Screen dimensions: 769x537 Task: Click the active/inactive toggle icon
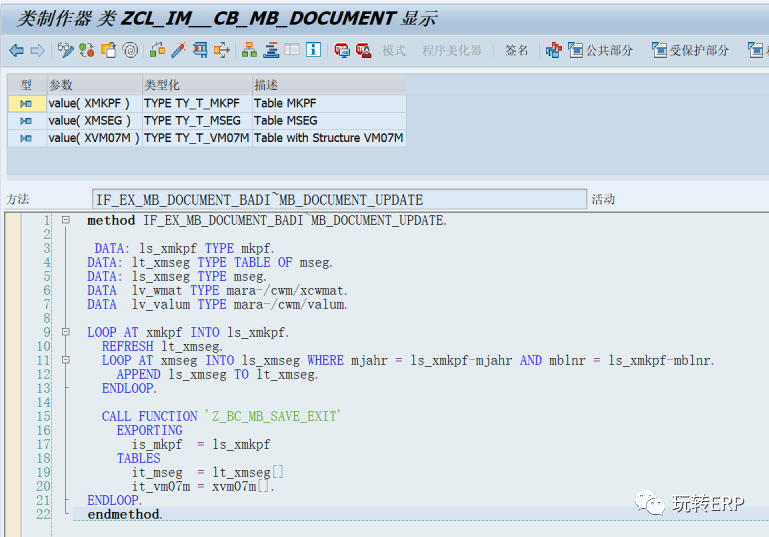tap(87, 50)
